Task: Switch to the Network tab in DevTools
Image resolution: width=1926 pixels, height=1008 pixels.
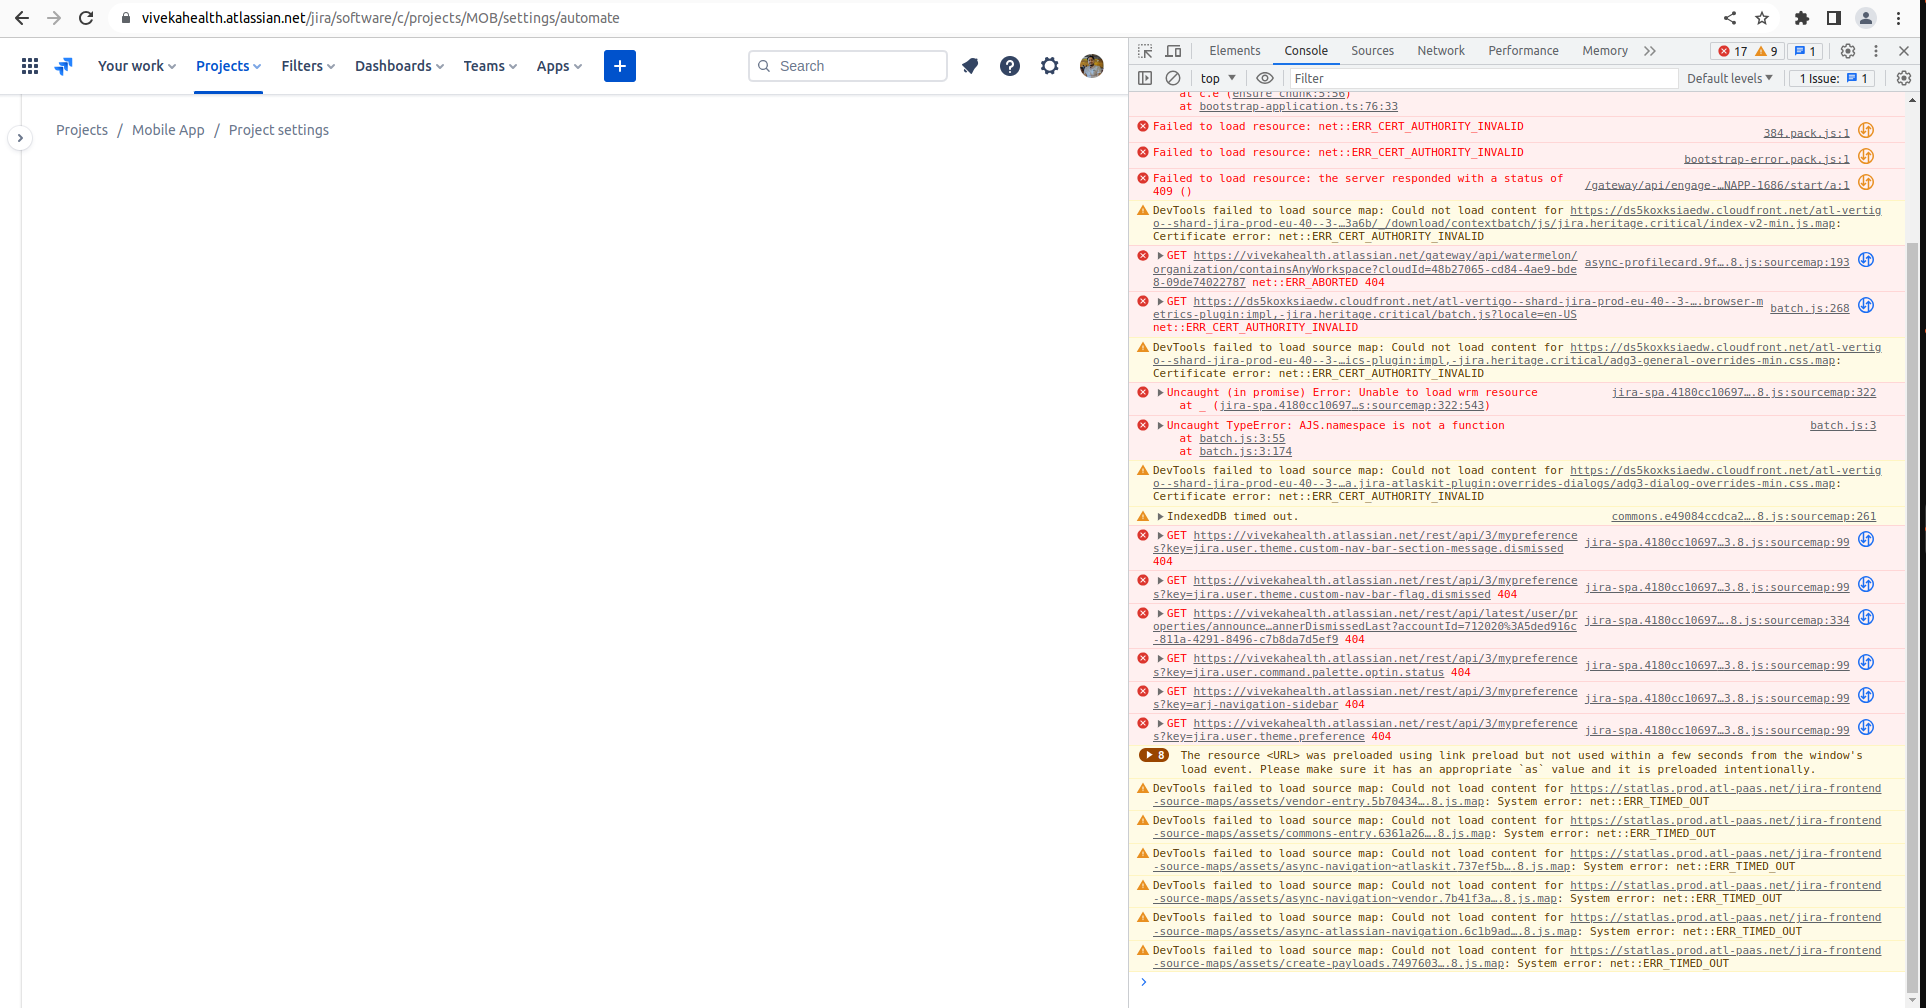Action: [1440, 50]
